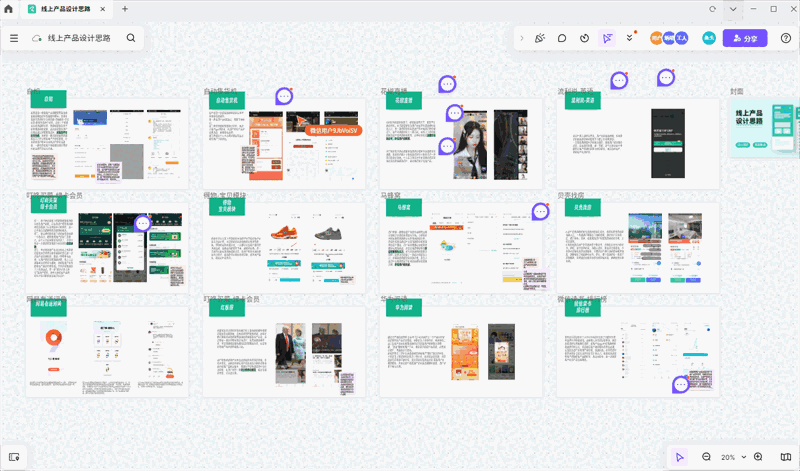Select the girl livestream screenshot in 花椒直播

[x=470, y=144]
